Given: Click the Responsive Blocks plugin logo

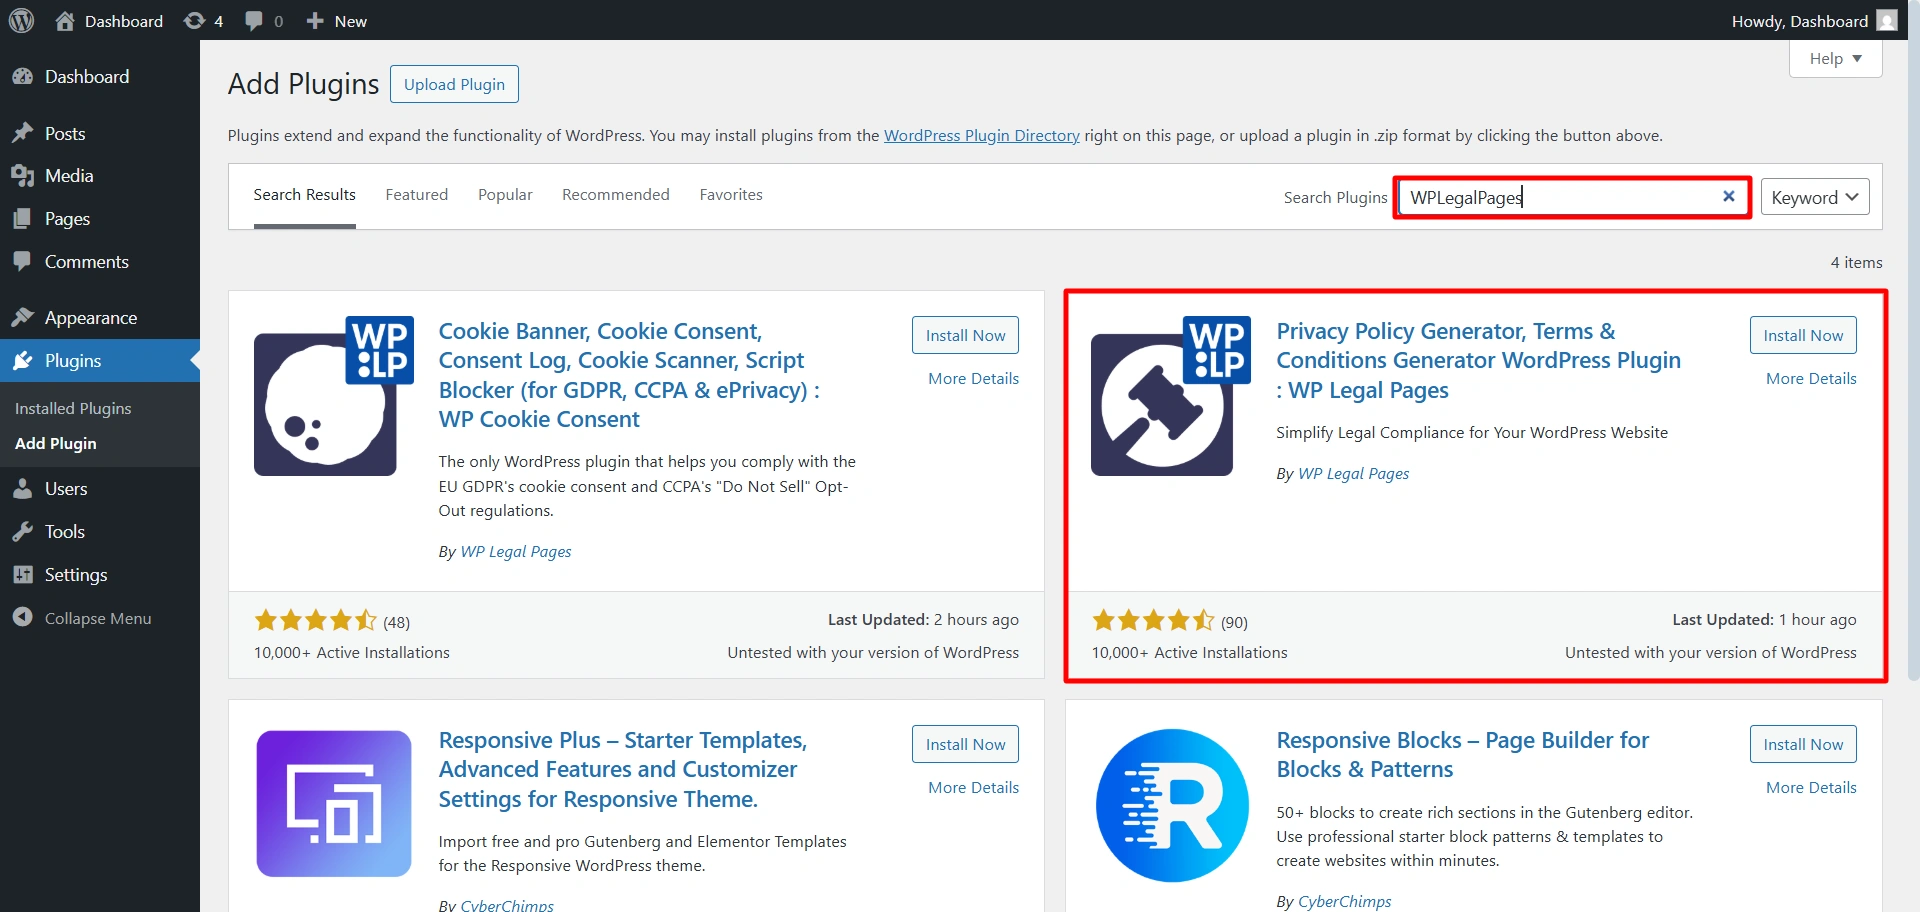Looking at the screenshot, I should 1172,805.
